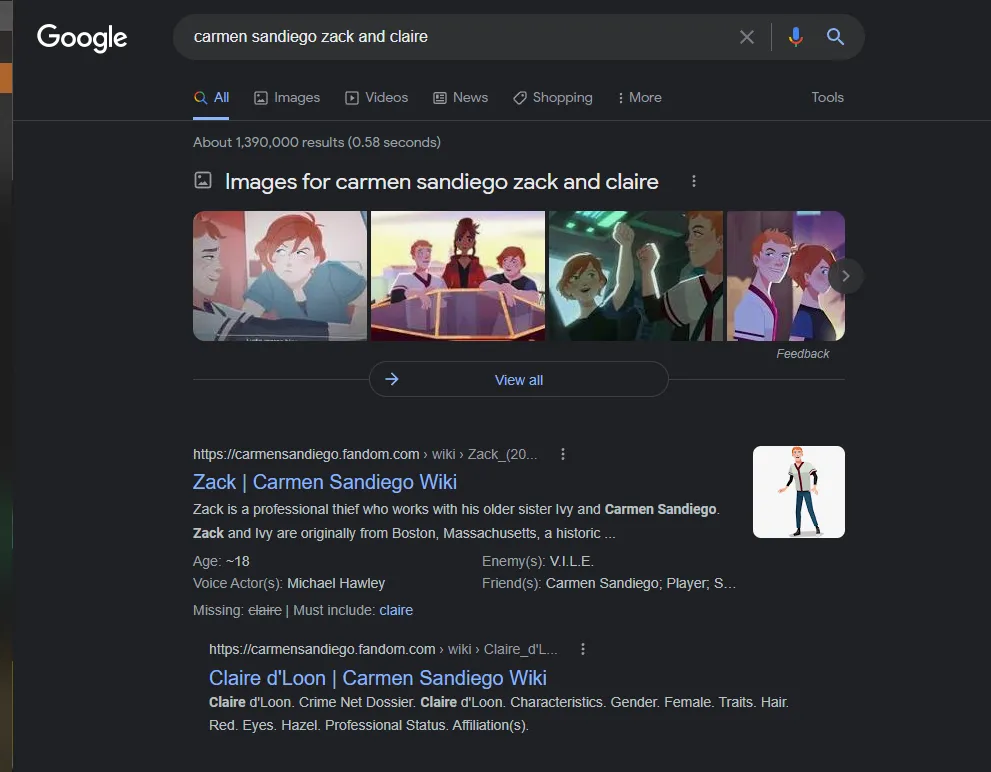Switch to the Images tab
Image resolution: width=991 pixels, height=772 pixels.
(x=287, y=97)
